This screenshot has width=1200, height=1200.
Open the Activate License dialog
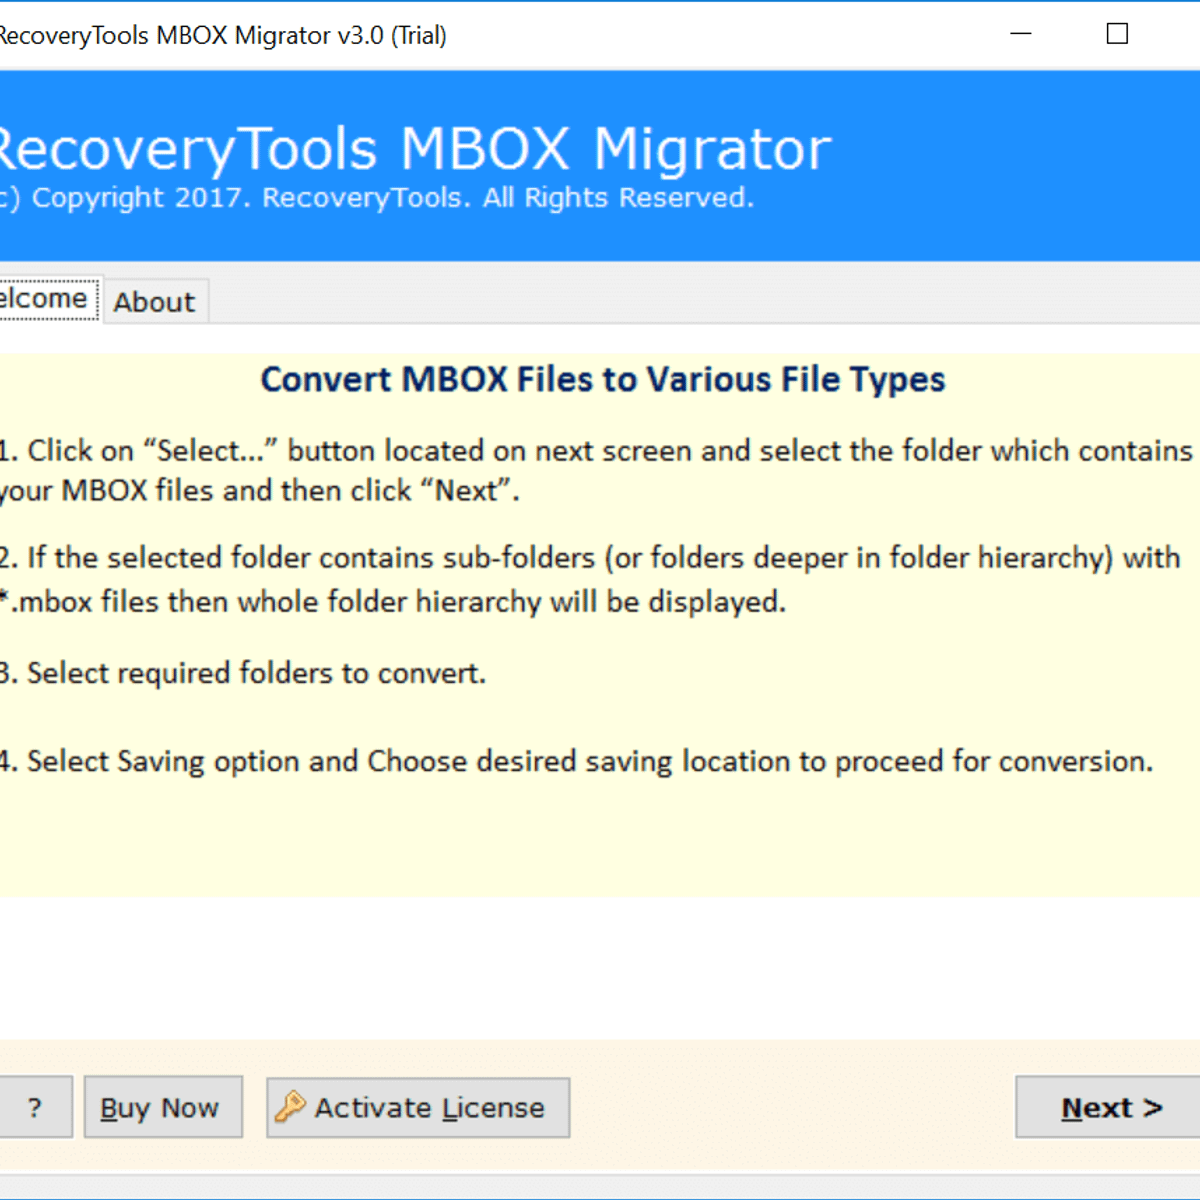point(418,1107)
